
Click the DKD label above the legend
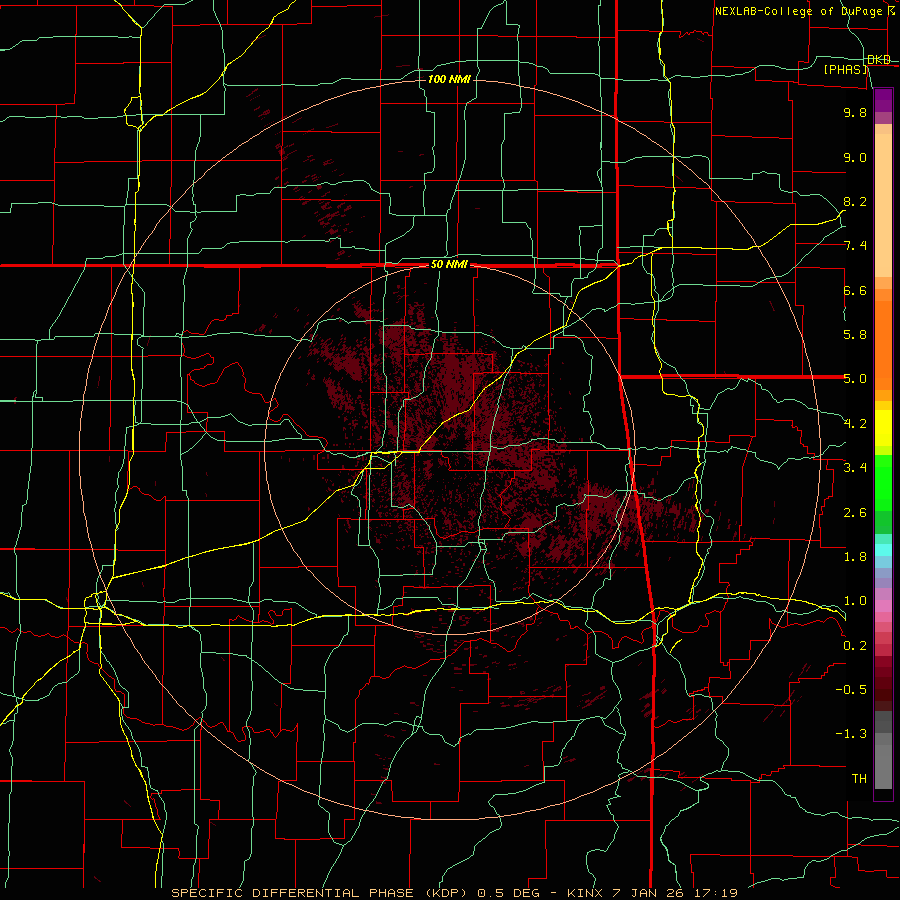point(878,60)
